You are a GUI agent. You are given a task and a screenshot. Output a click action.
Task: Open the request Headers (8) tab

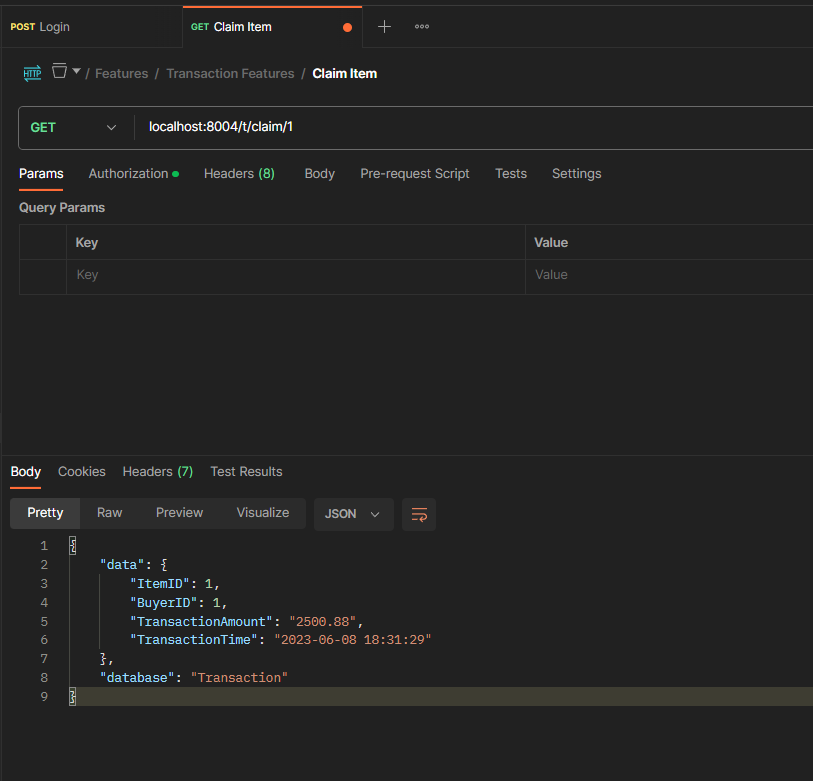239,174
